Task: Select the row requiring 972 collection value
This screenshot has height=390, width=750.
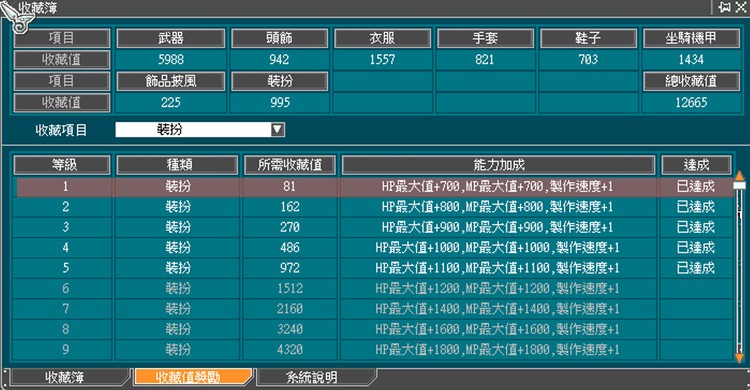Action: tap(373, 268)
